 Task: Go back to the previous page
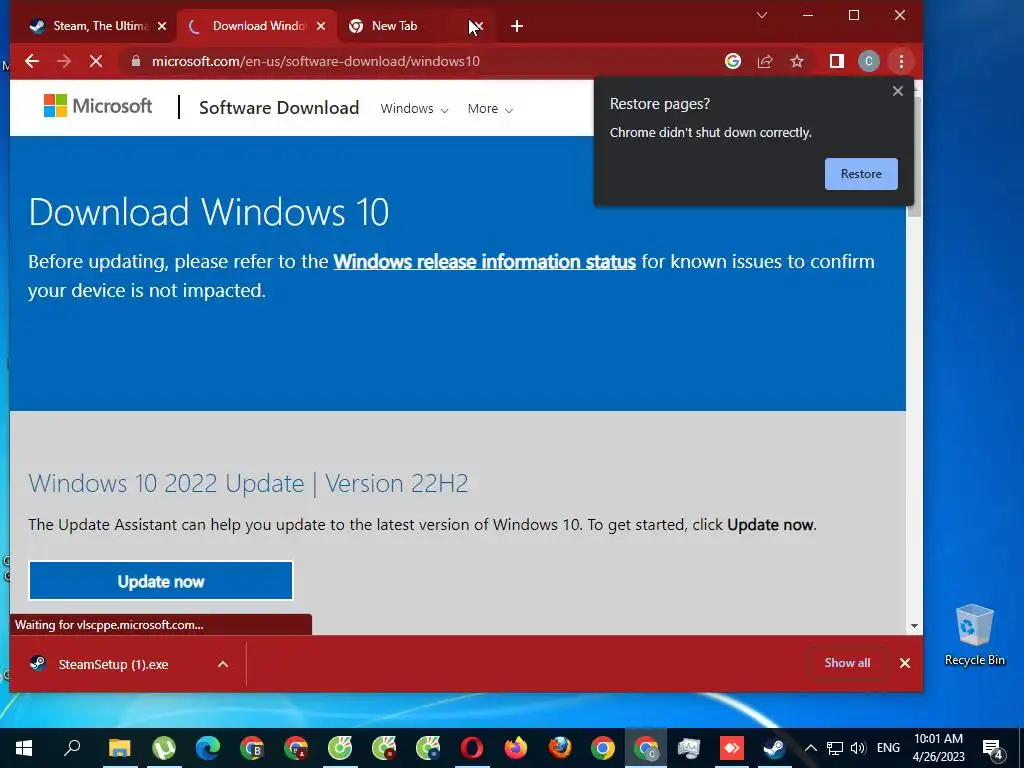coord(32,61)
